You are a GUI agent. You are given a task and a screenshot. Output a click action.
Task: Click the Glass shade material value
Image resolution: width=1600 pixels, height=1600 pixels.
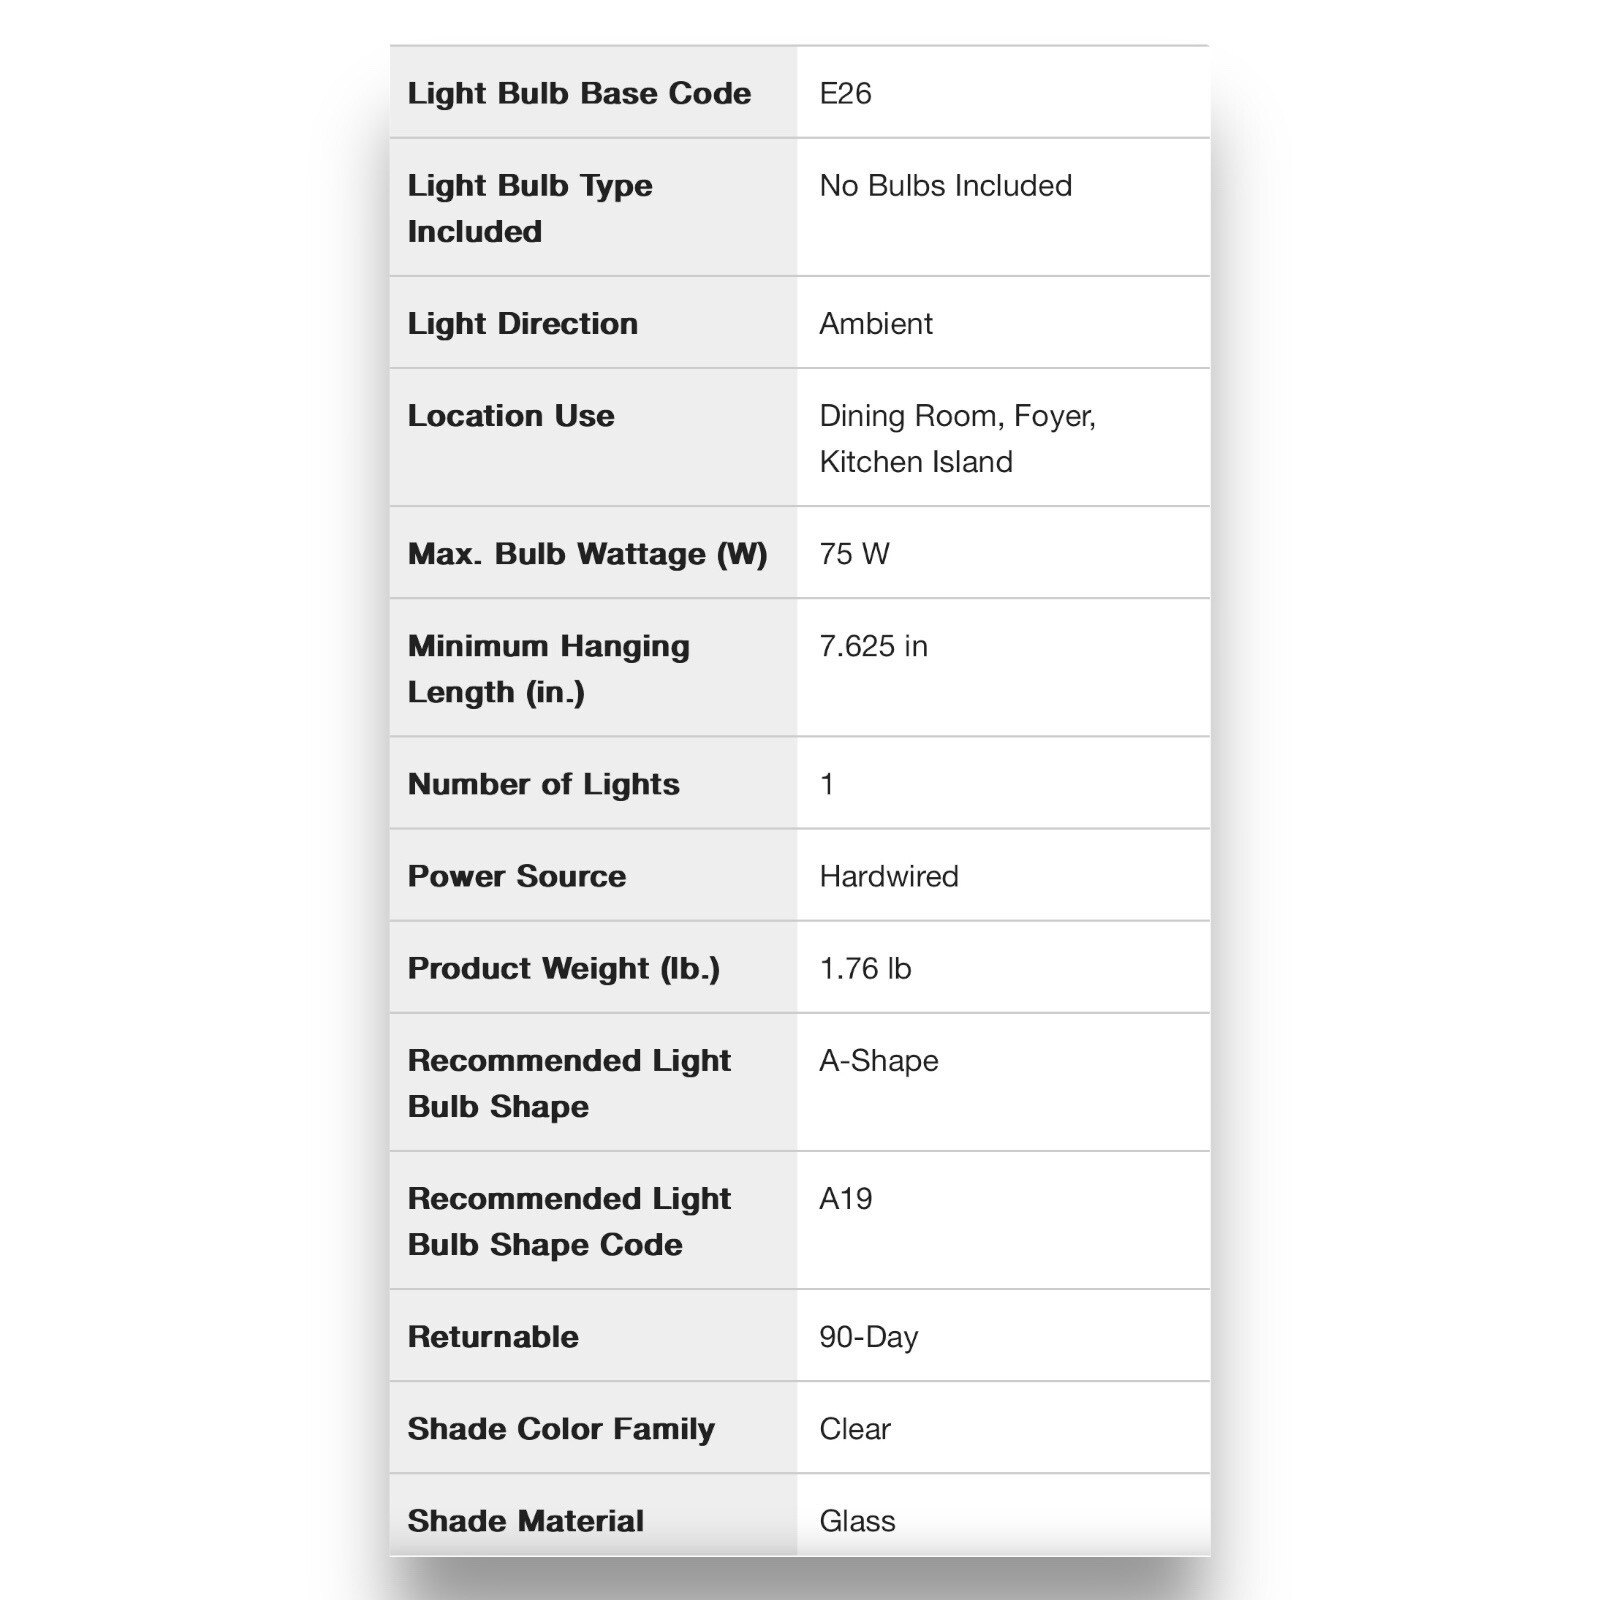click(x=857, y=1521)
